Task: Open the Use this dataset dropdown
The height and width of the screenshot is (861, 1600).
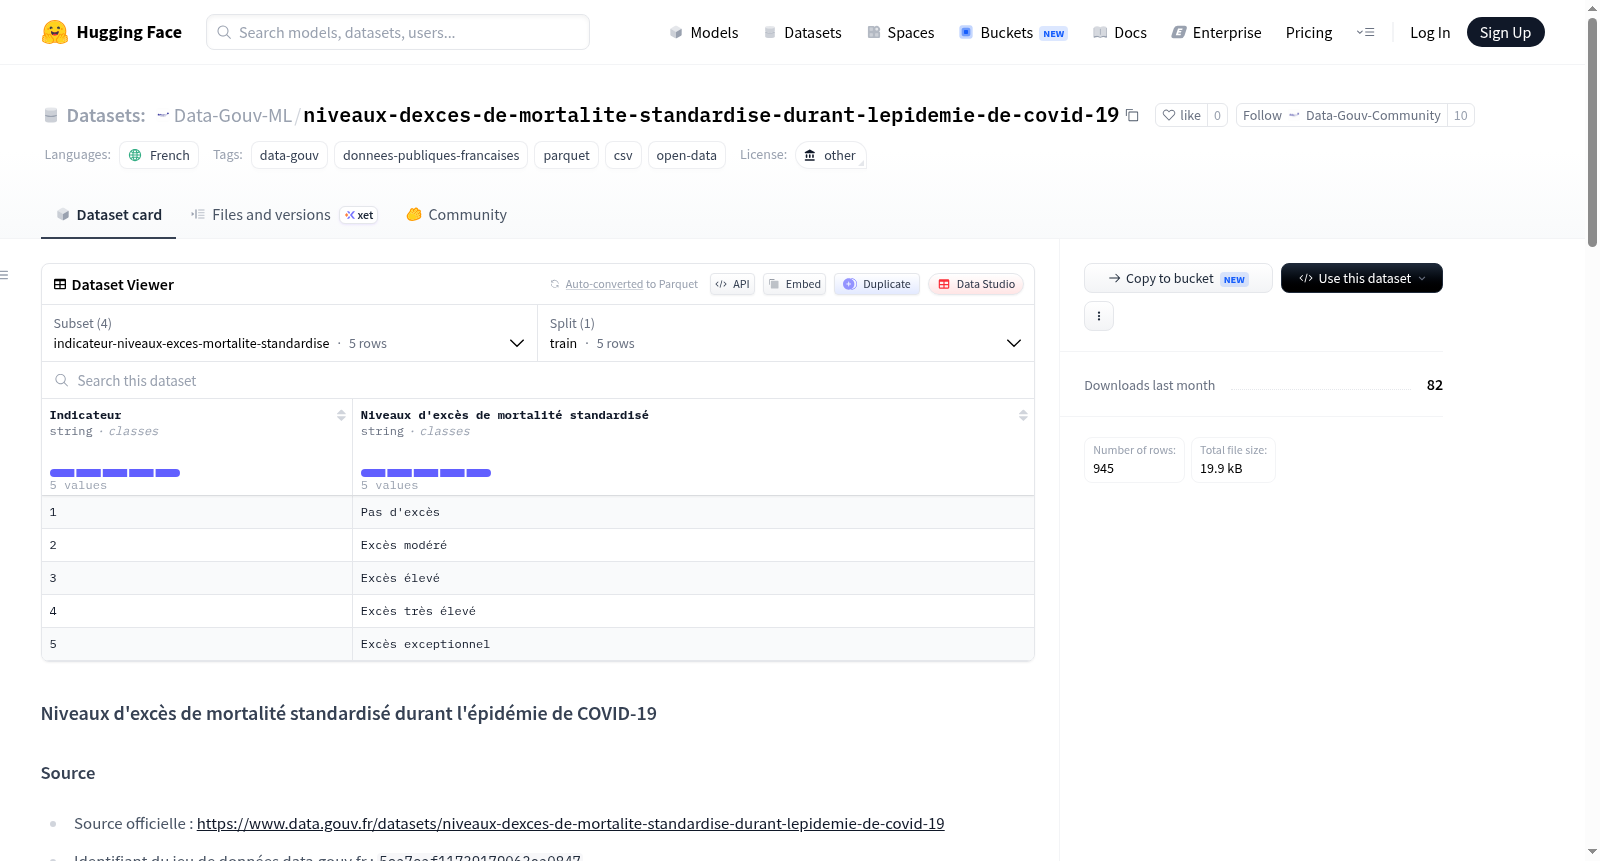Action: point(1361,278)
